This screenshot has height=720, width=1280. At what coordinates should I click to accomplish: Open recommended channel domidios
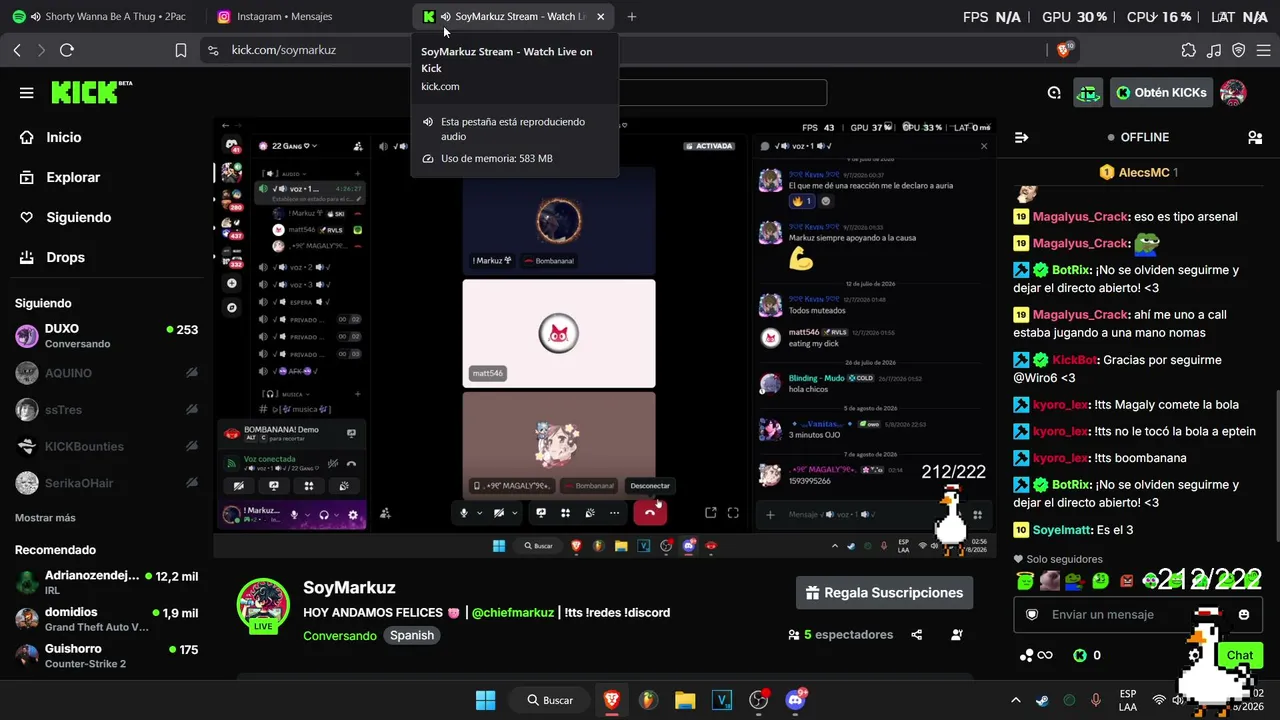click(x=106, y=619)
